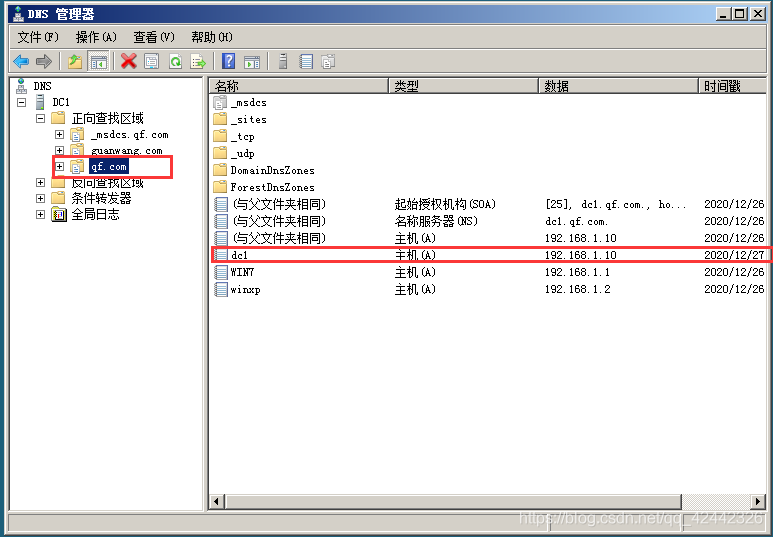The height and width of the screenshot is (537, 773).
Task: Toggle the show/hide action pane icon
Action: pyautogui.click(x=252, y=62)
